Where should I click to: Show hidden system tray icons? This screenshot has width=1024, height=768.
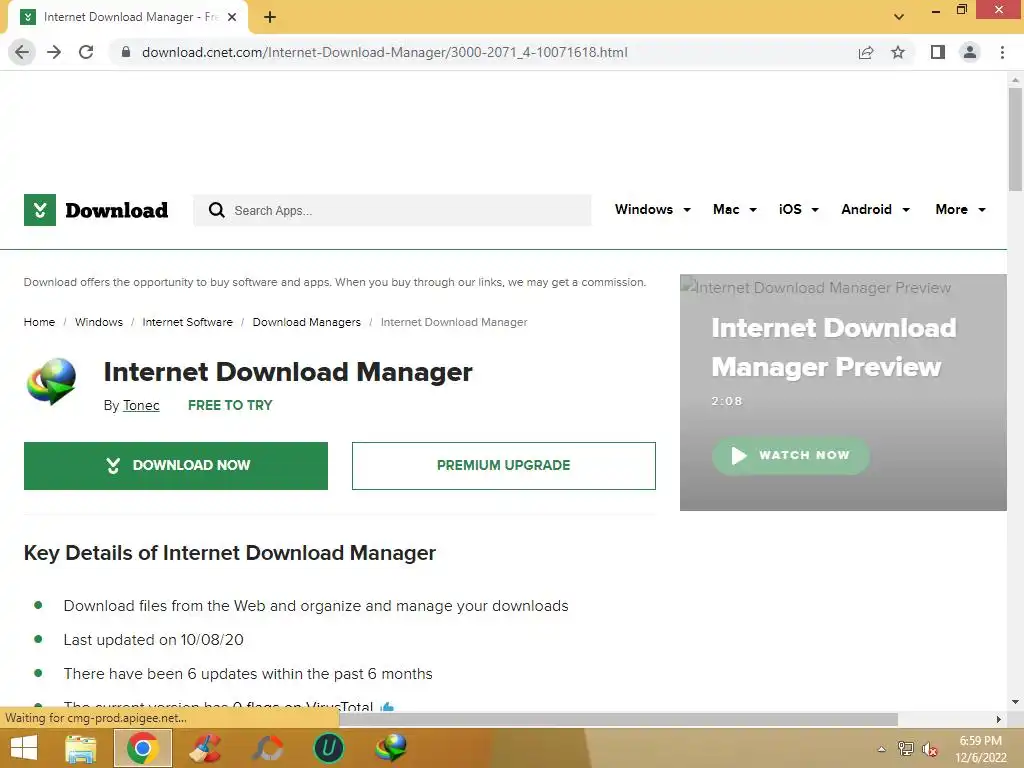pyautogui.click(x=882, y=749)
